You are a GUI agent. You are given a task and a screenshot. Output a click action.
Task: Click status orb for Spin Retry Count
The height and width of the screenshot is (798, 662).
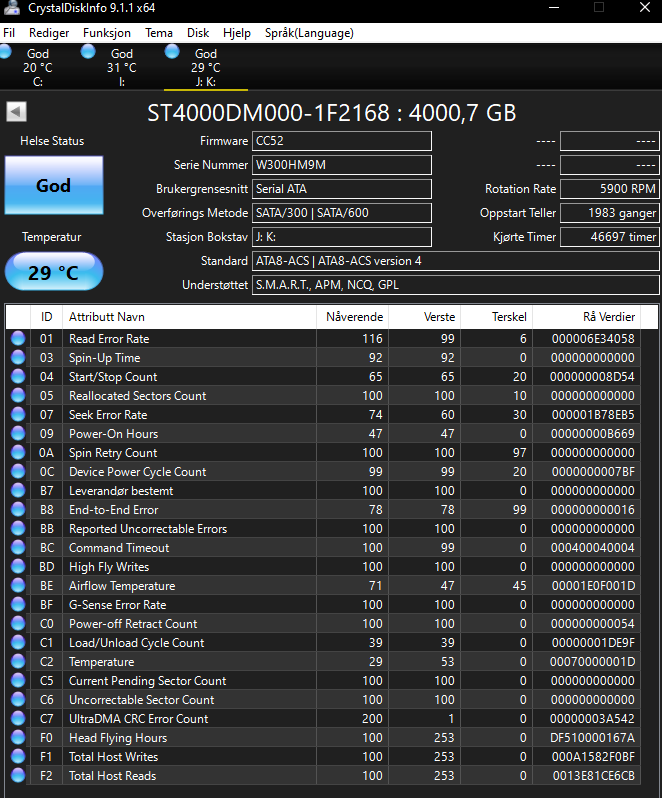pyautogui.click(x=18, y=452)
